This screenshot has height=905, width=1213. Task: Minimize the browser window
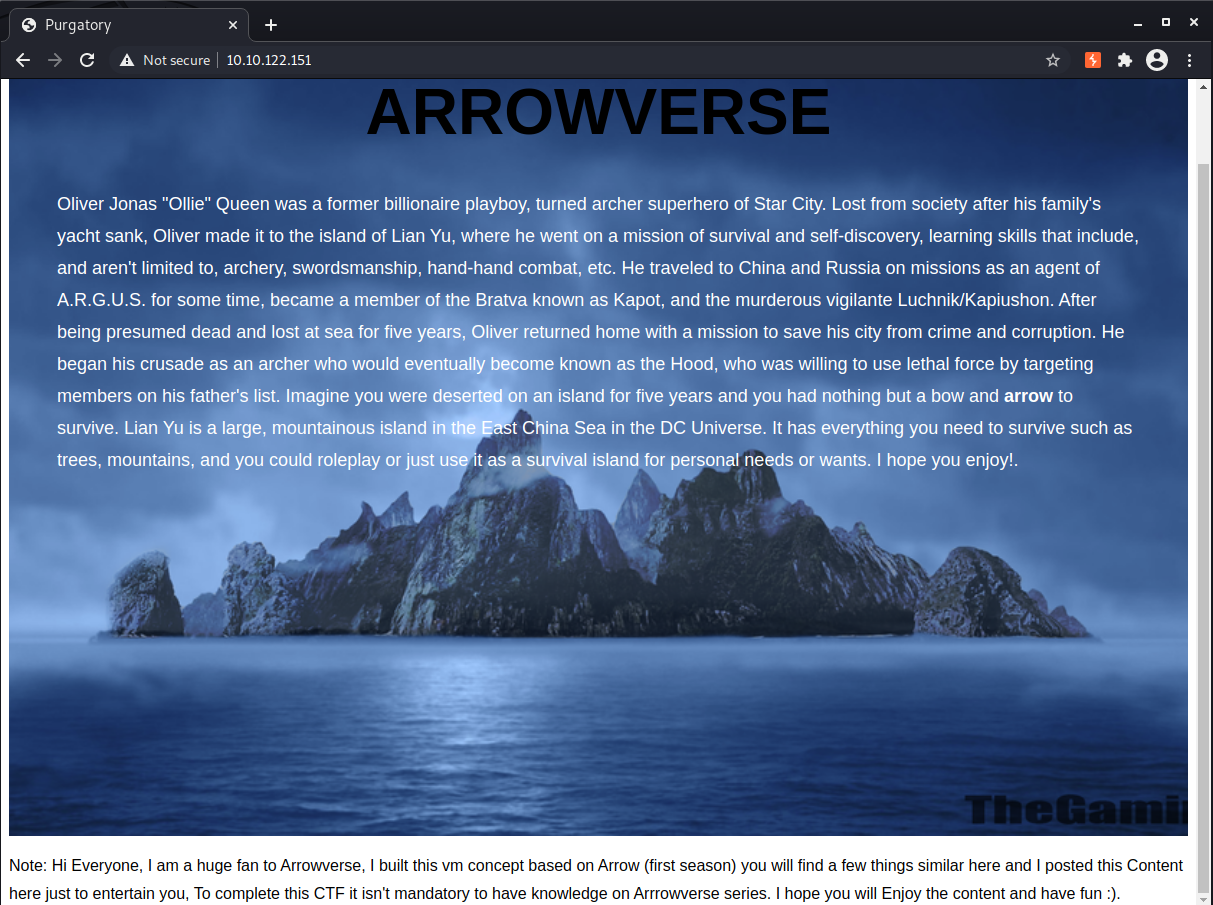pos(1138,23)
